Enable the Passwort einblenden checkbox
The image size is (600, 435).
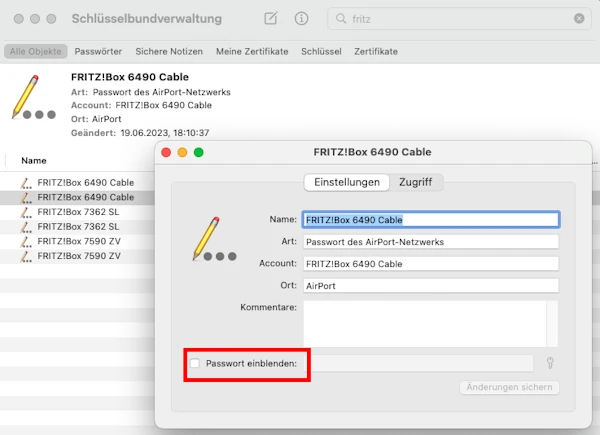(195, 363)
